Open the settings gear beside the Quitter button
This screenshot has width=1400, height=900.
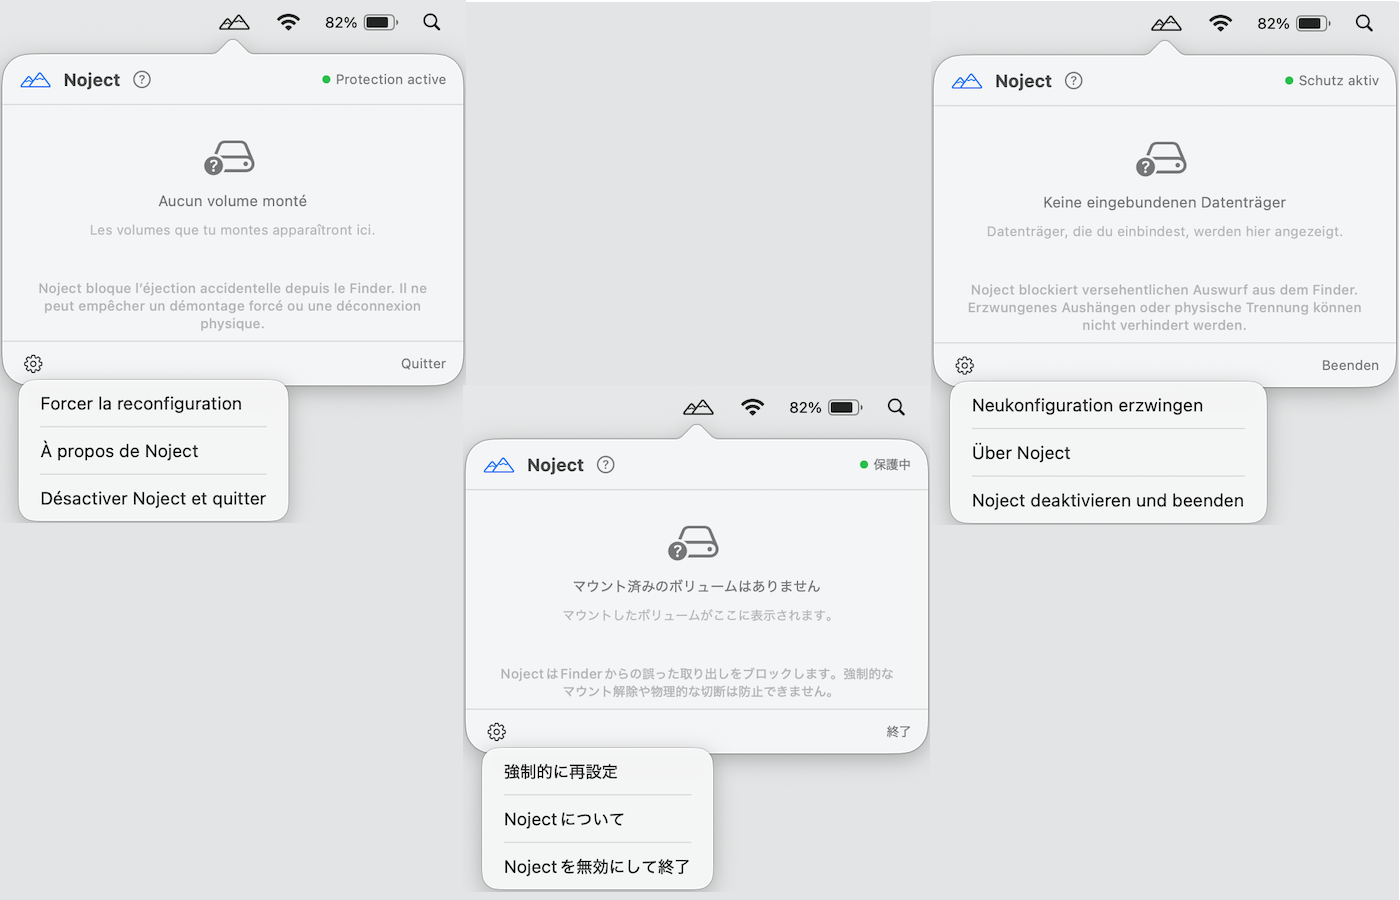(x=33, y=364)
